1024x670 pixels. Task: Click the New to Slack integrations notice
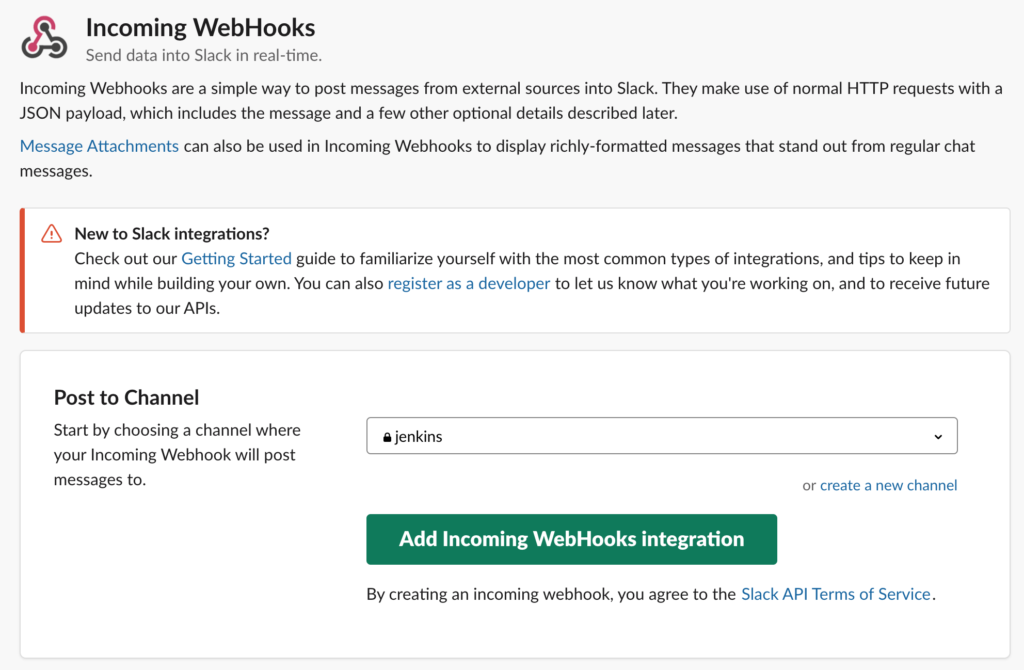[173, 233]
